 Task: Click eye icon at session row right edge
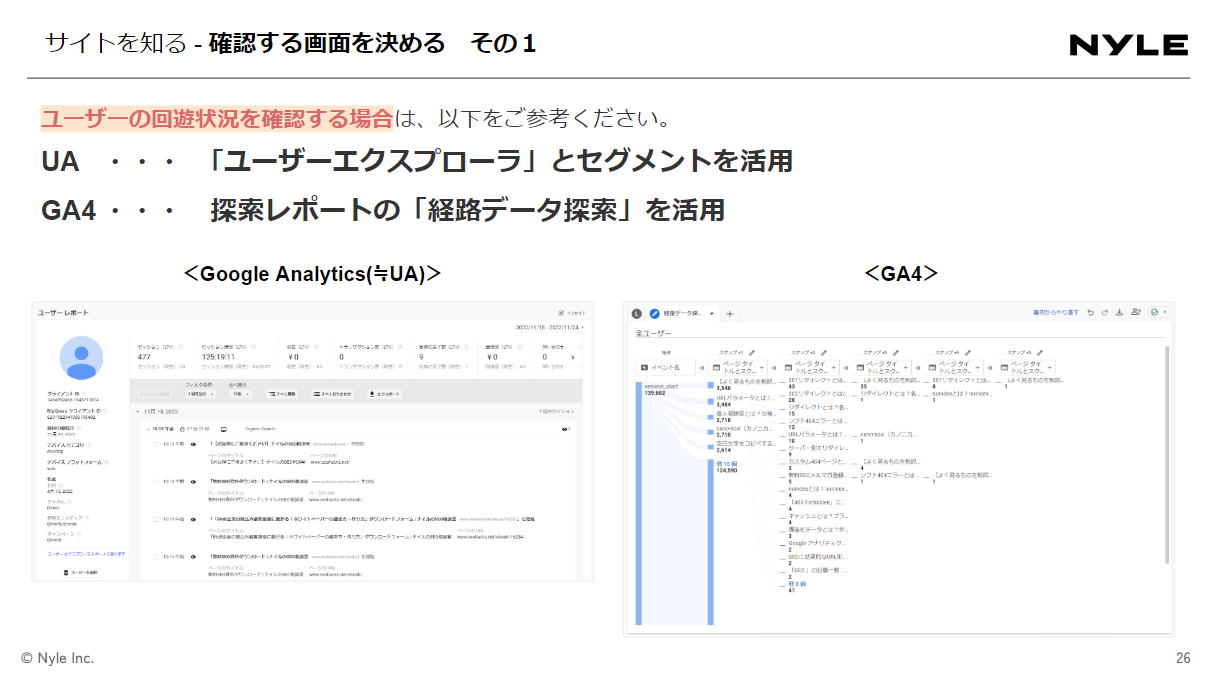[566, 429]
